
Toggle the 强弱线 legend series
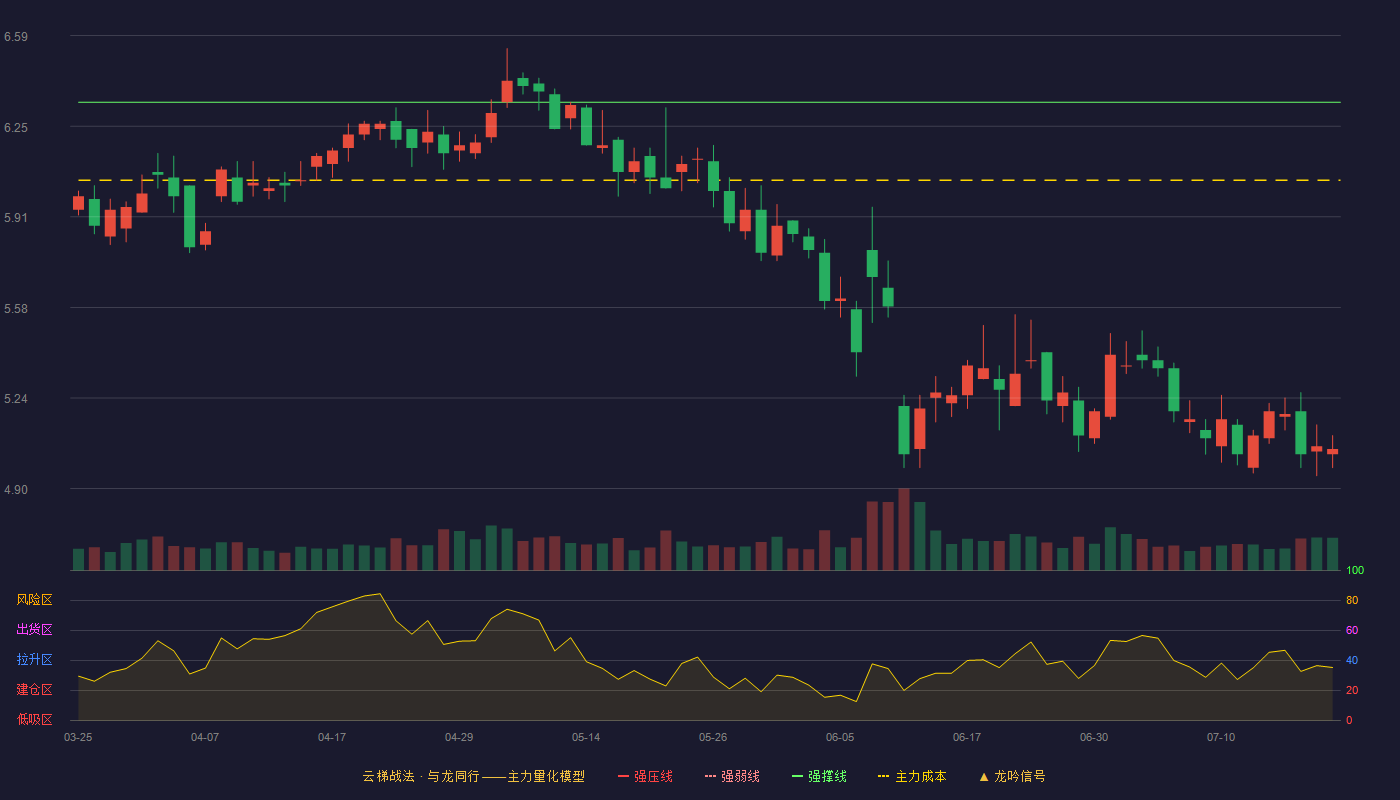pos(732,776)
